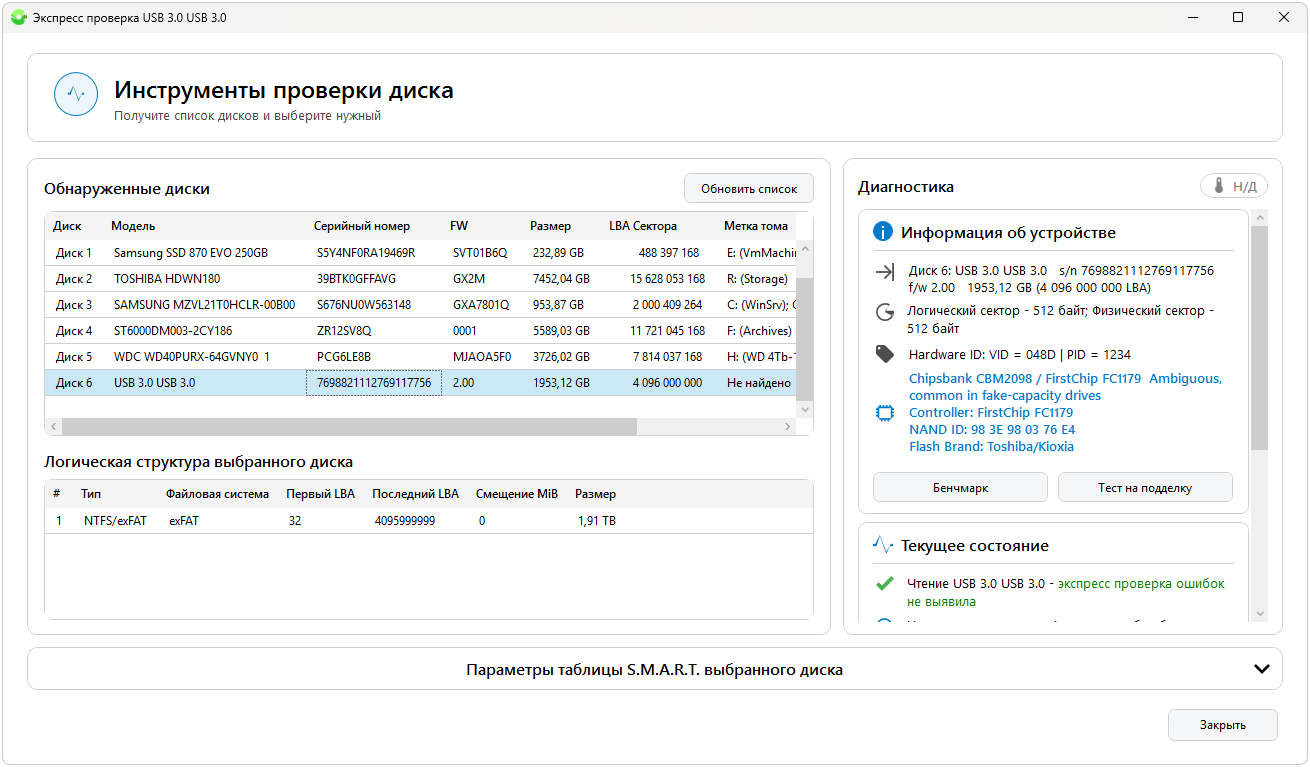
Task: Run Тест на подделку
Action: pos(1145,488)
